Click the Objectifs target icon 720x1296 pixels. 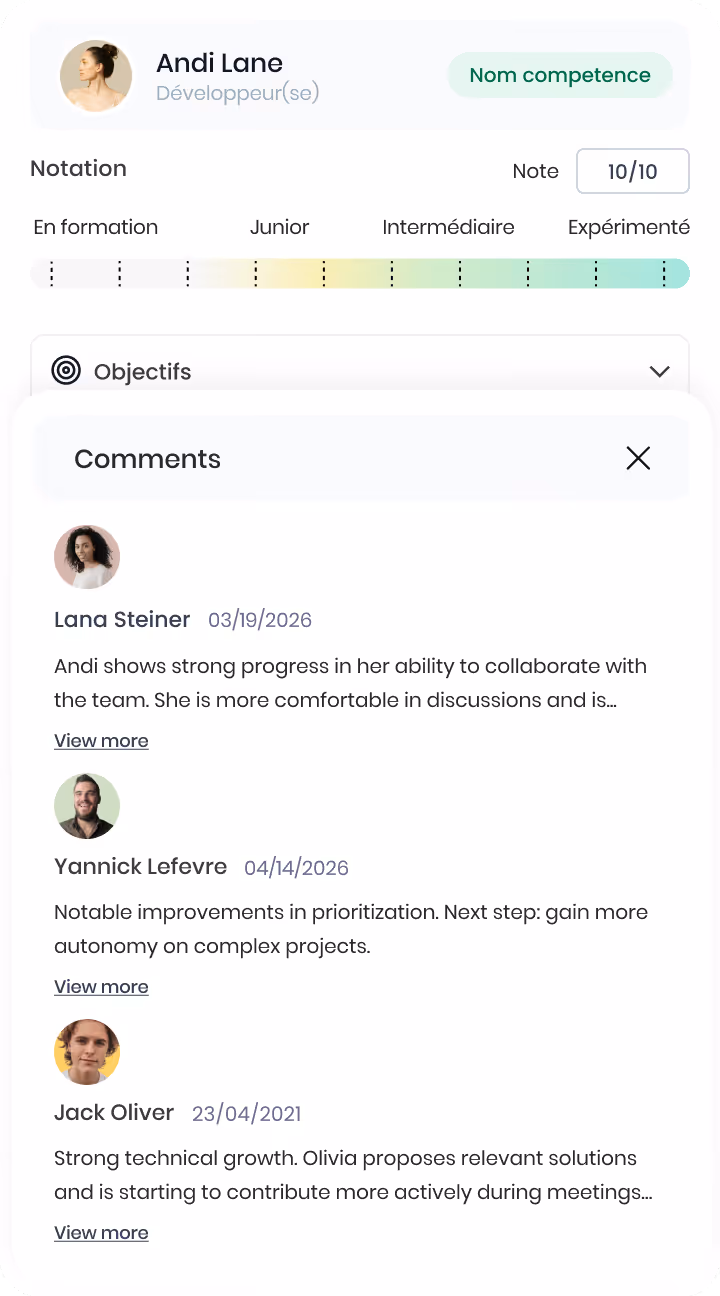[x=66, y=371]
